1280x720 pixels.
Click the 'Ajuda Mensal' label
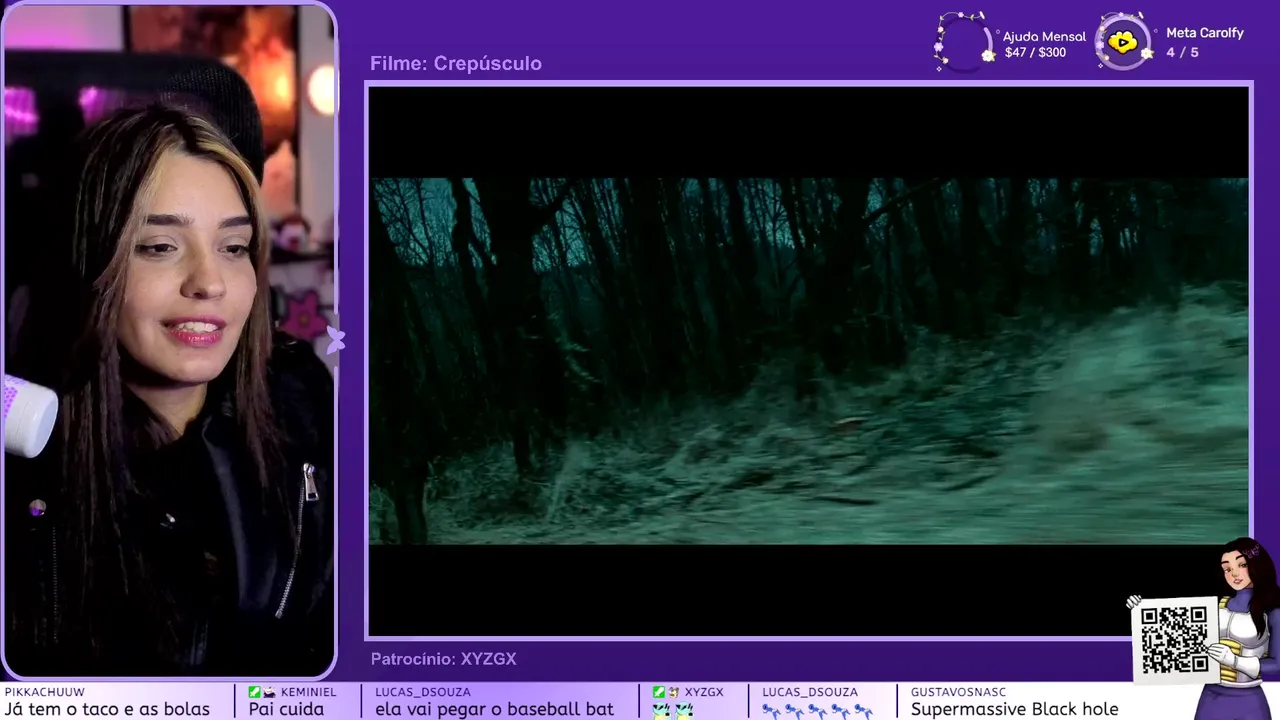pos(1044,36)
